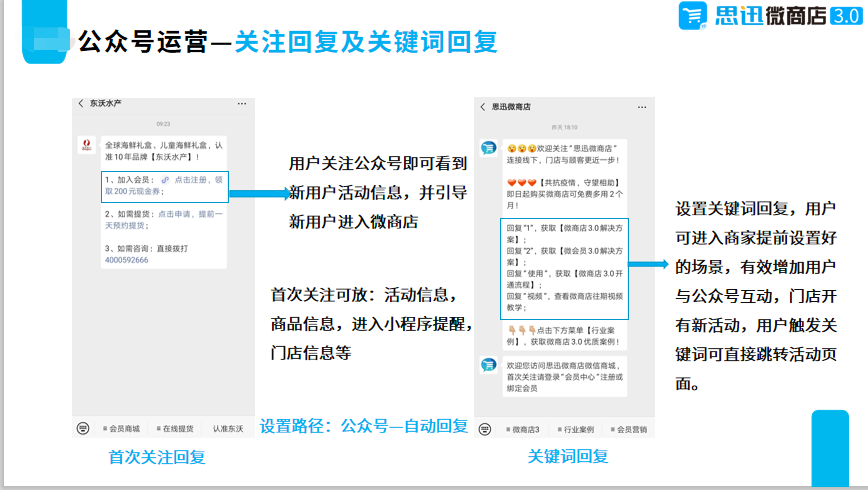The image size is (868, 490).
Task: Click the 欢迎您访问思迅微商店微信商城 message
Action: [x=565, y=377]
